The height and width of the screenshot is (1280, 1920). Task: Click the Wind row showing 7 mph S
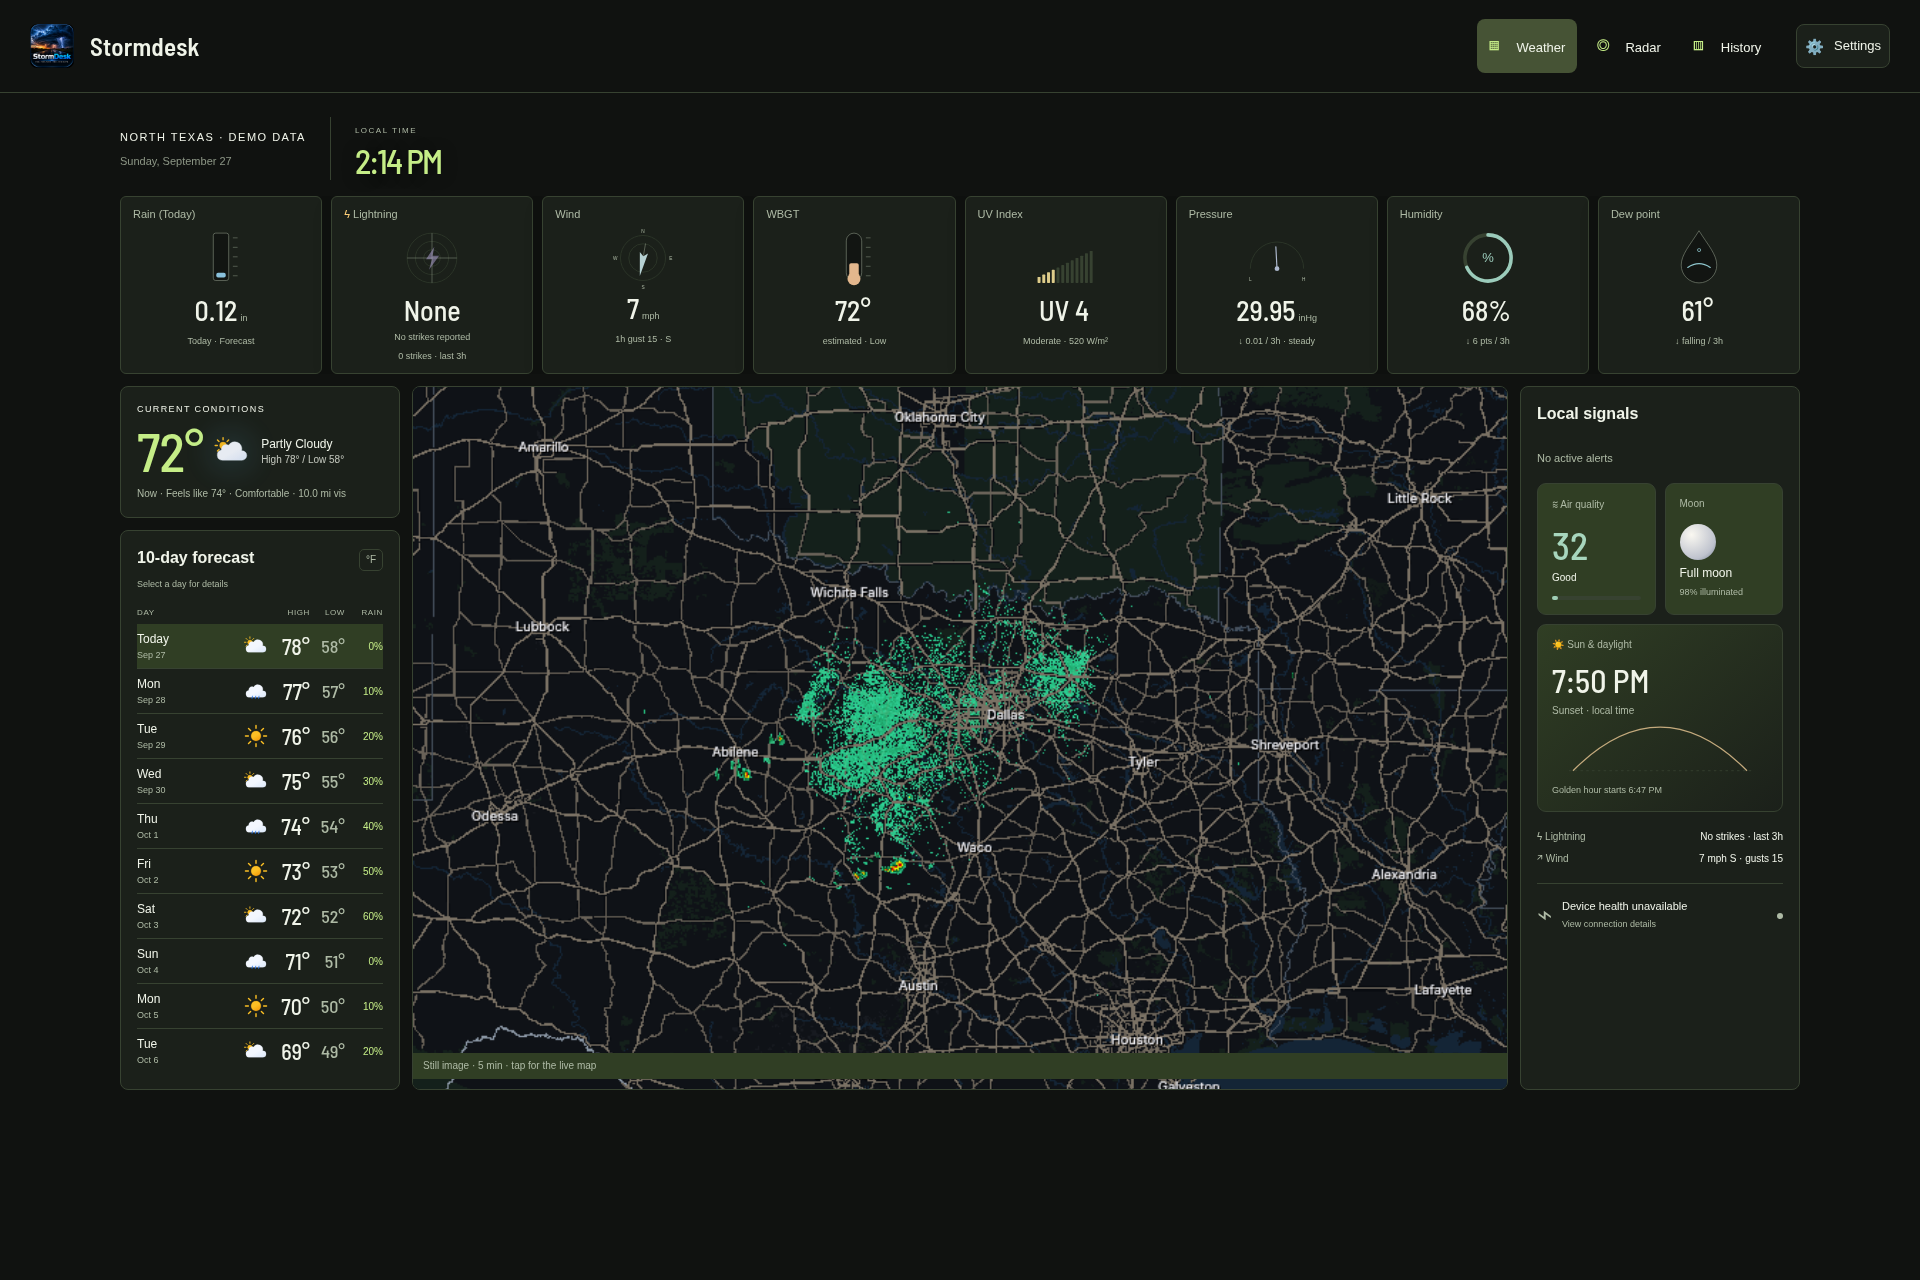point(1660,859)
